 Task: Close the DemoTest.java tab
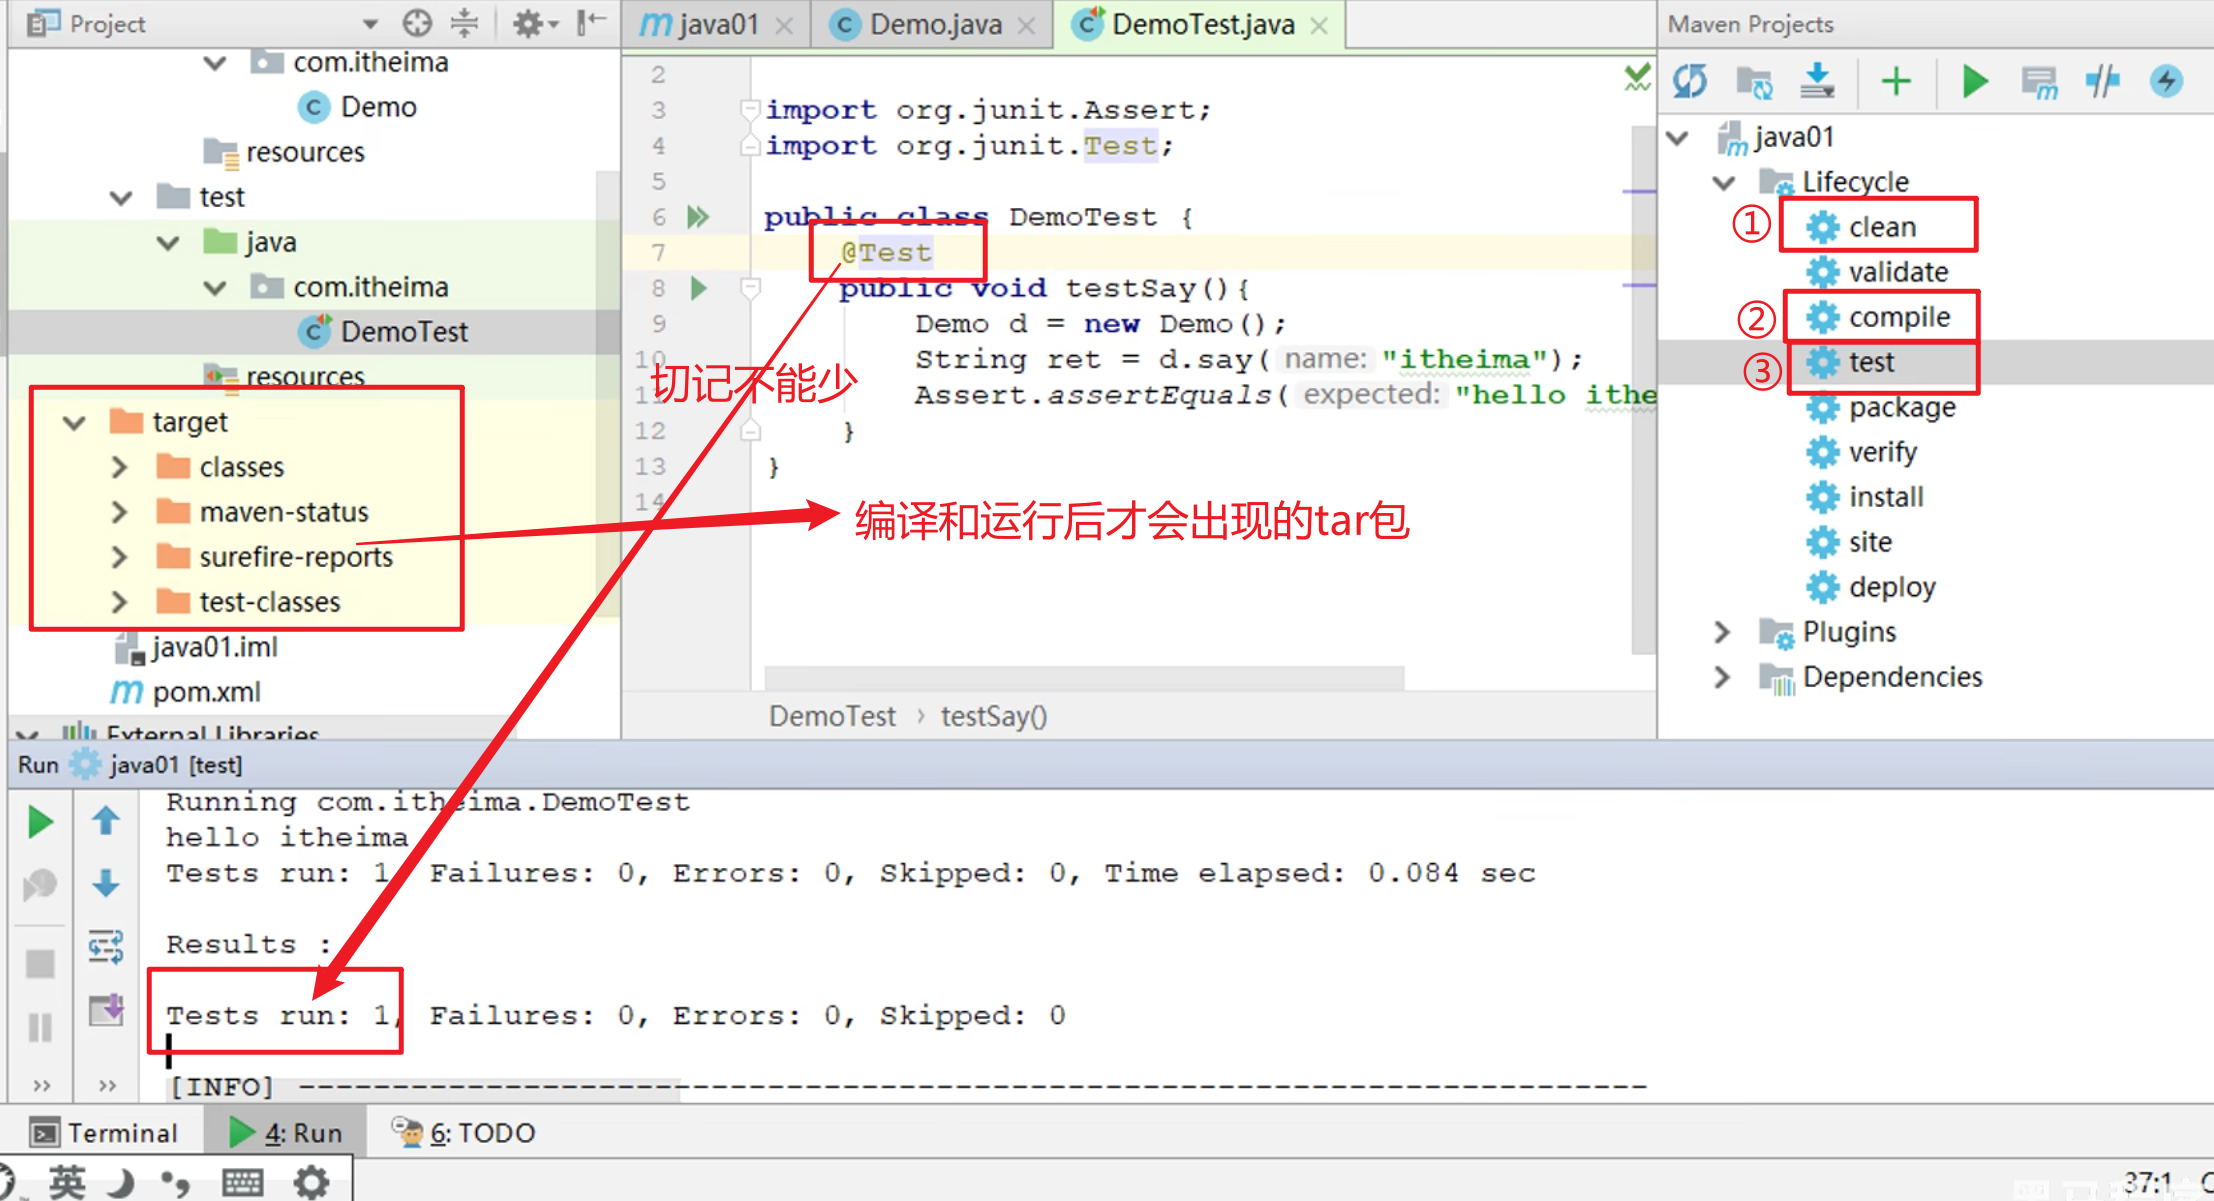click(1319, 26)
